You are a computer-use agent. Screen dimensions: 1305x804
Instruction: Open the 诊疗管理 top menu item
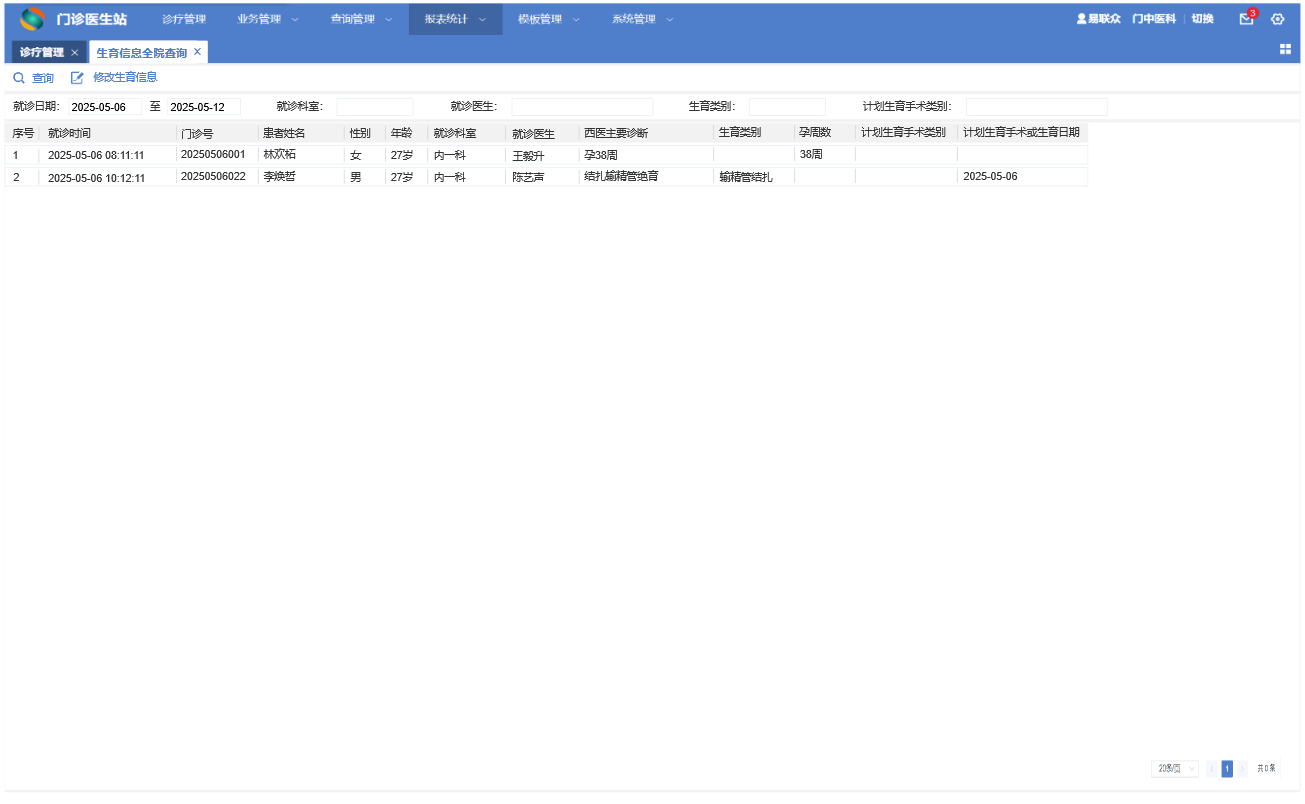click(184, 19)
